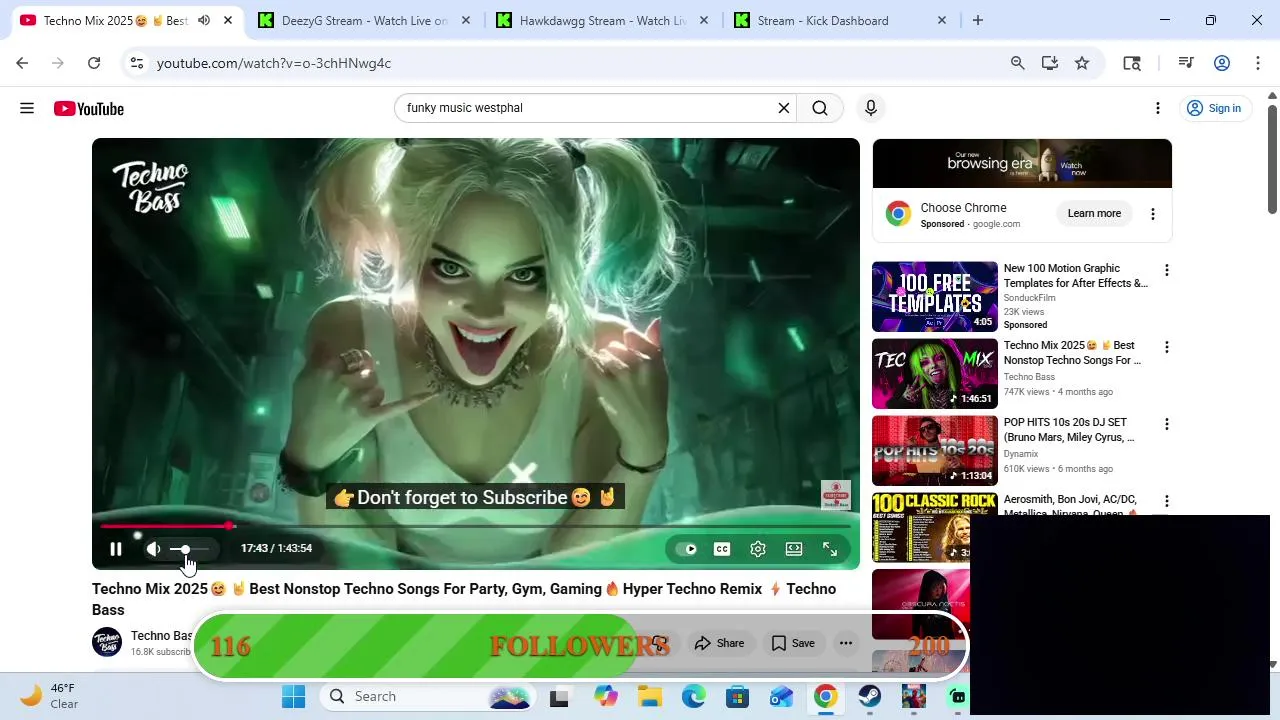This screenshot has width=1280, height=720.
Task: Open a new browser tab
Action: point(978,20)
